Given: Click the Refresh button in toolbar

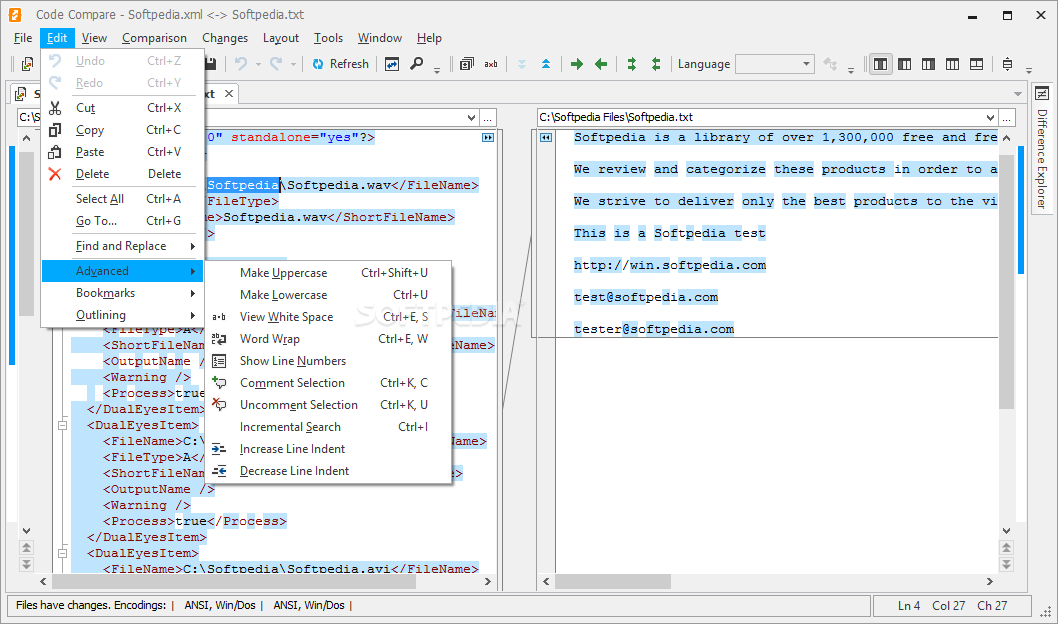Looking at the screenshot, I should pos(341,64).
